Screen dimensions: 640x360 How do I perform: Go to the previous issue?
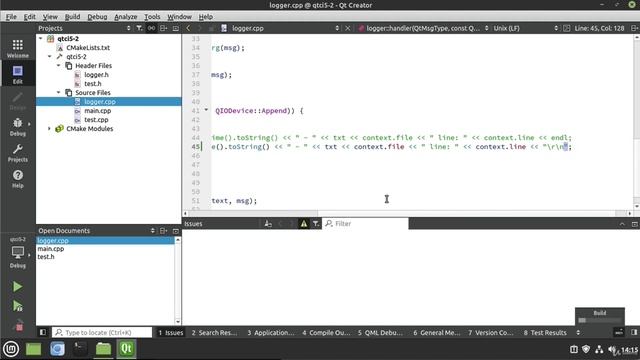[x=280, y=224]
